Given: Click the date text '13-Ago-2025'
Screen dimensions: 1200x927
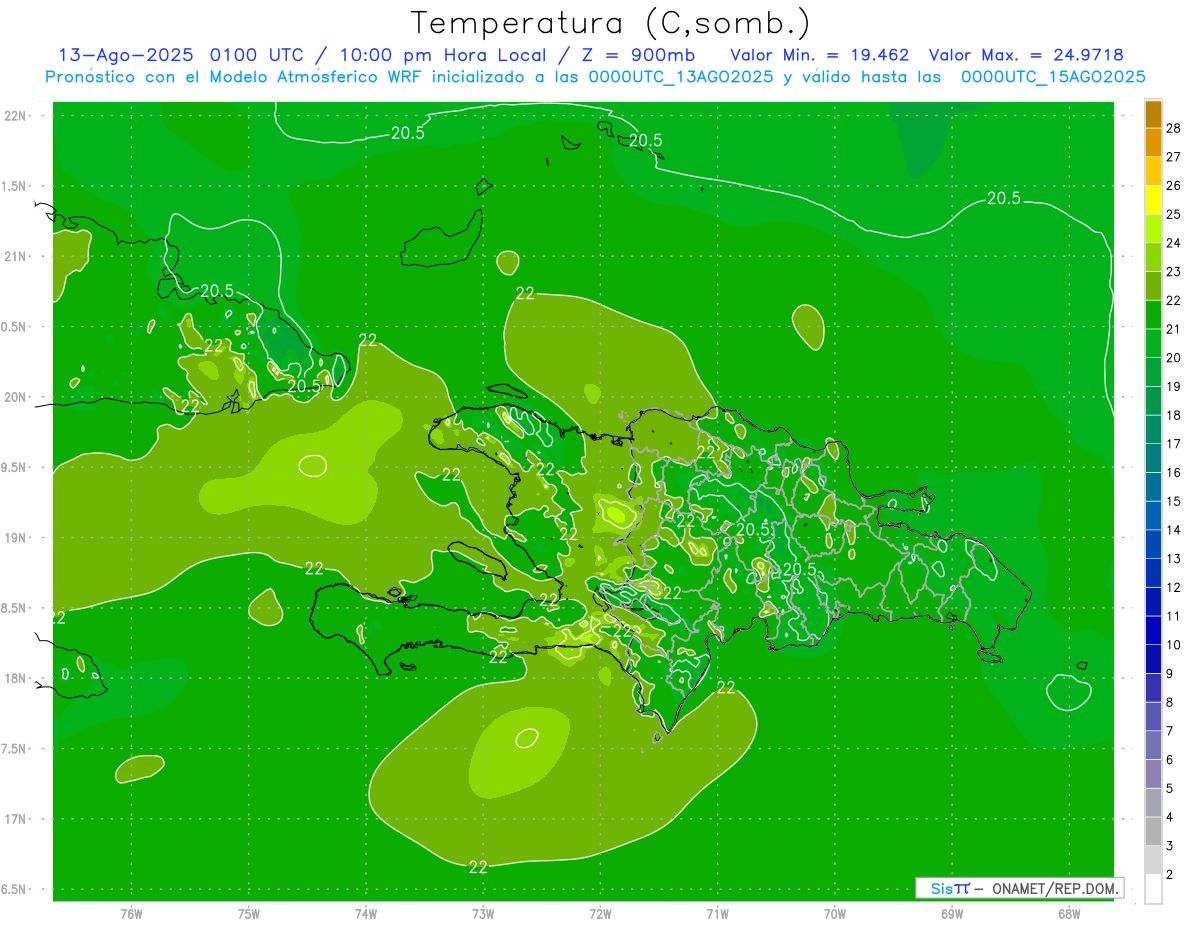Looking at the screenshot, I should [x=126, y=54].
